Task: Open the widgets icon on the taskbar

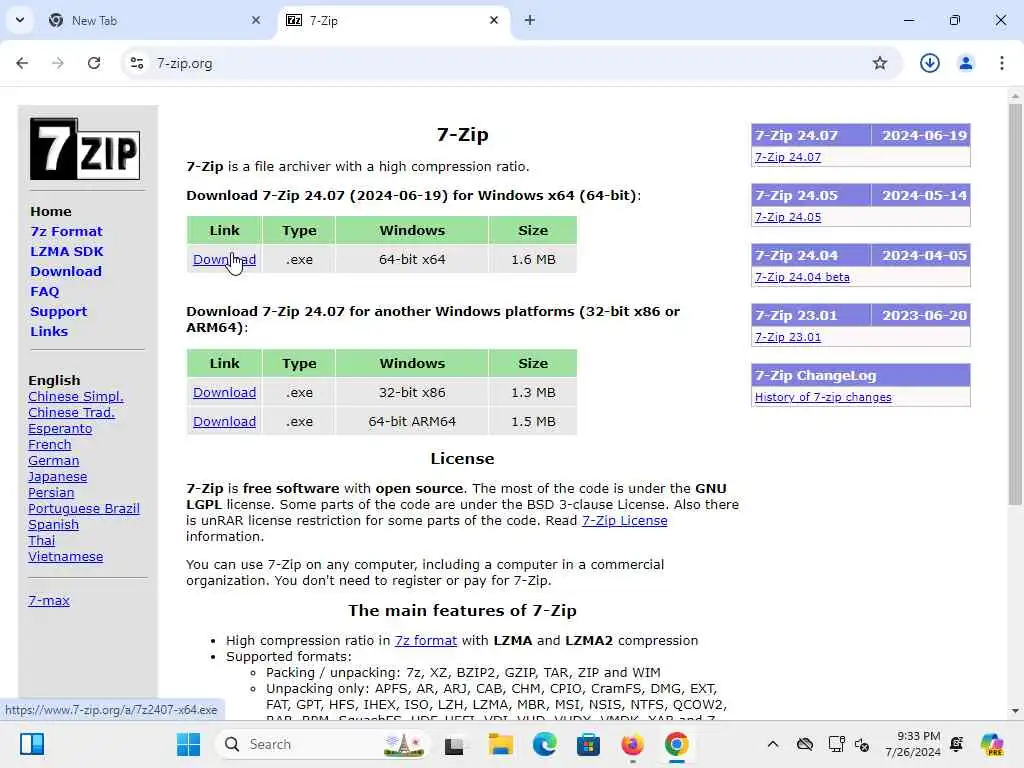Action: [32, 744]
